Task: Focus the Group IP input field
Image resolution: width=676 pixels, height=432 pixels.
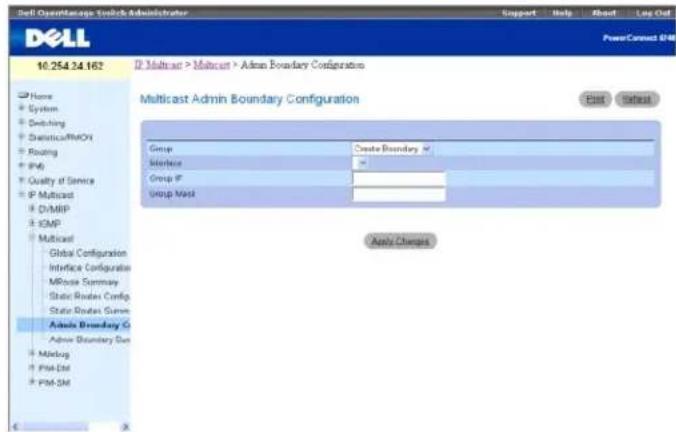Action: click(x=399, y=178)
